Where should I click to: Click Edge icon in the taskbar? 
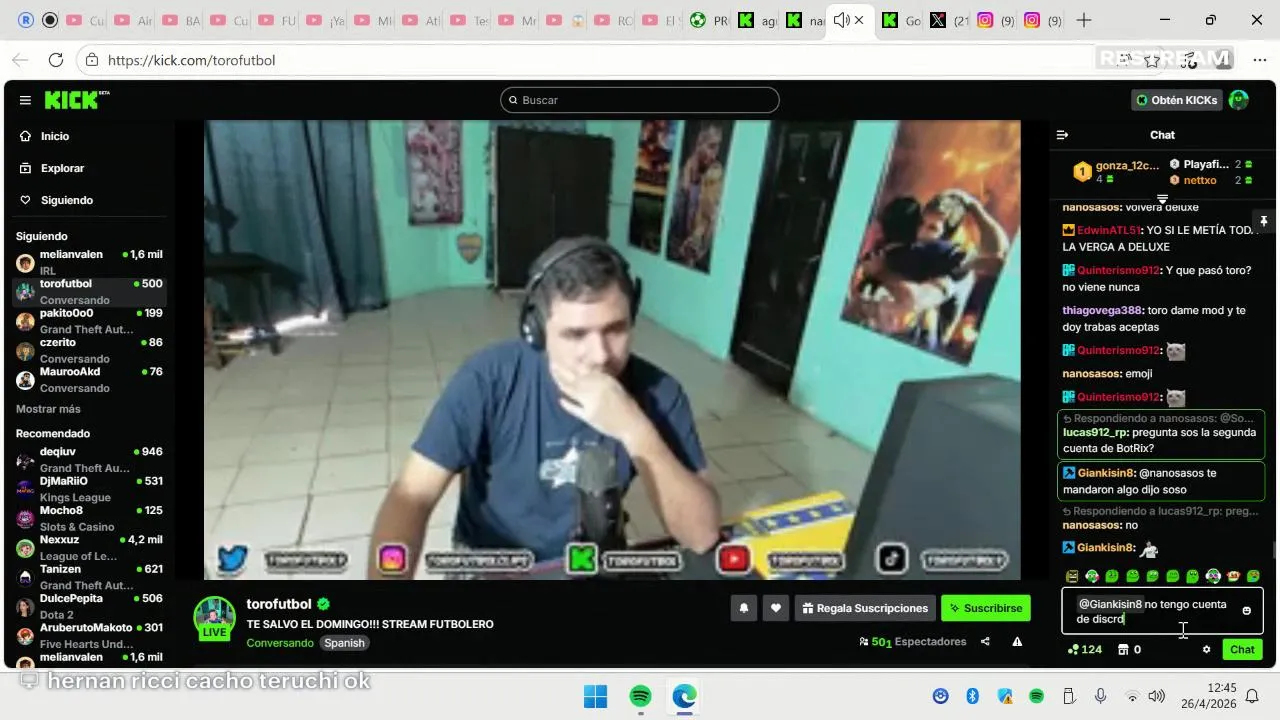click(684, 696)
